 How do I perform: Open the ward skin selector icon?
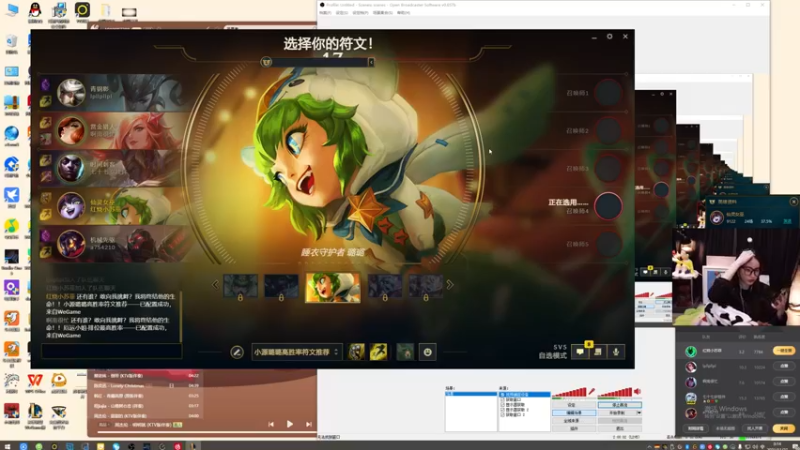click(405, 352)
